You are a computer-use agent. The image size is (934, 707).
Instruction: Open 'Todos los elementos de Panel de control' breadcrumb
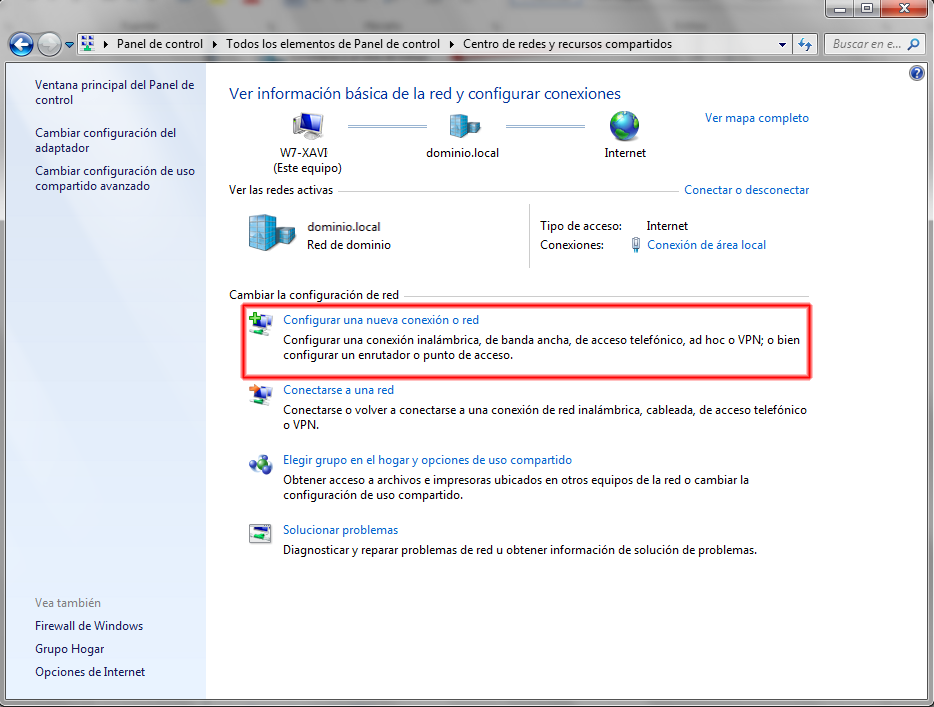point(332,44)
